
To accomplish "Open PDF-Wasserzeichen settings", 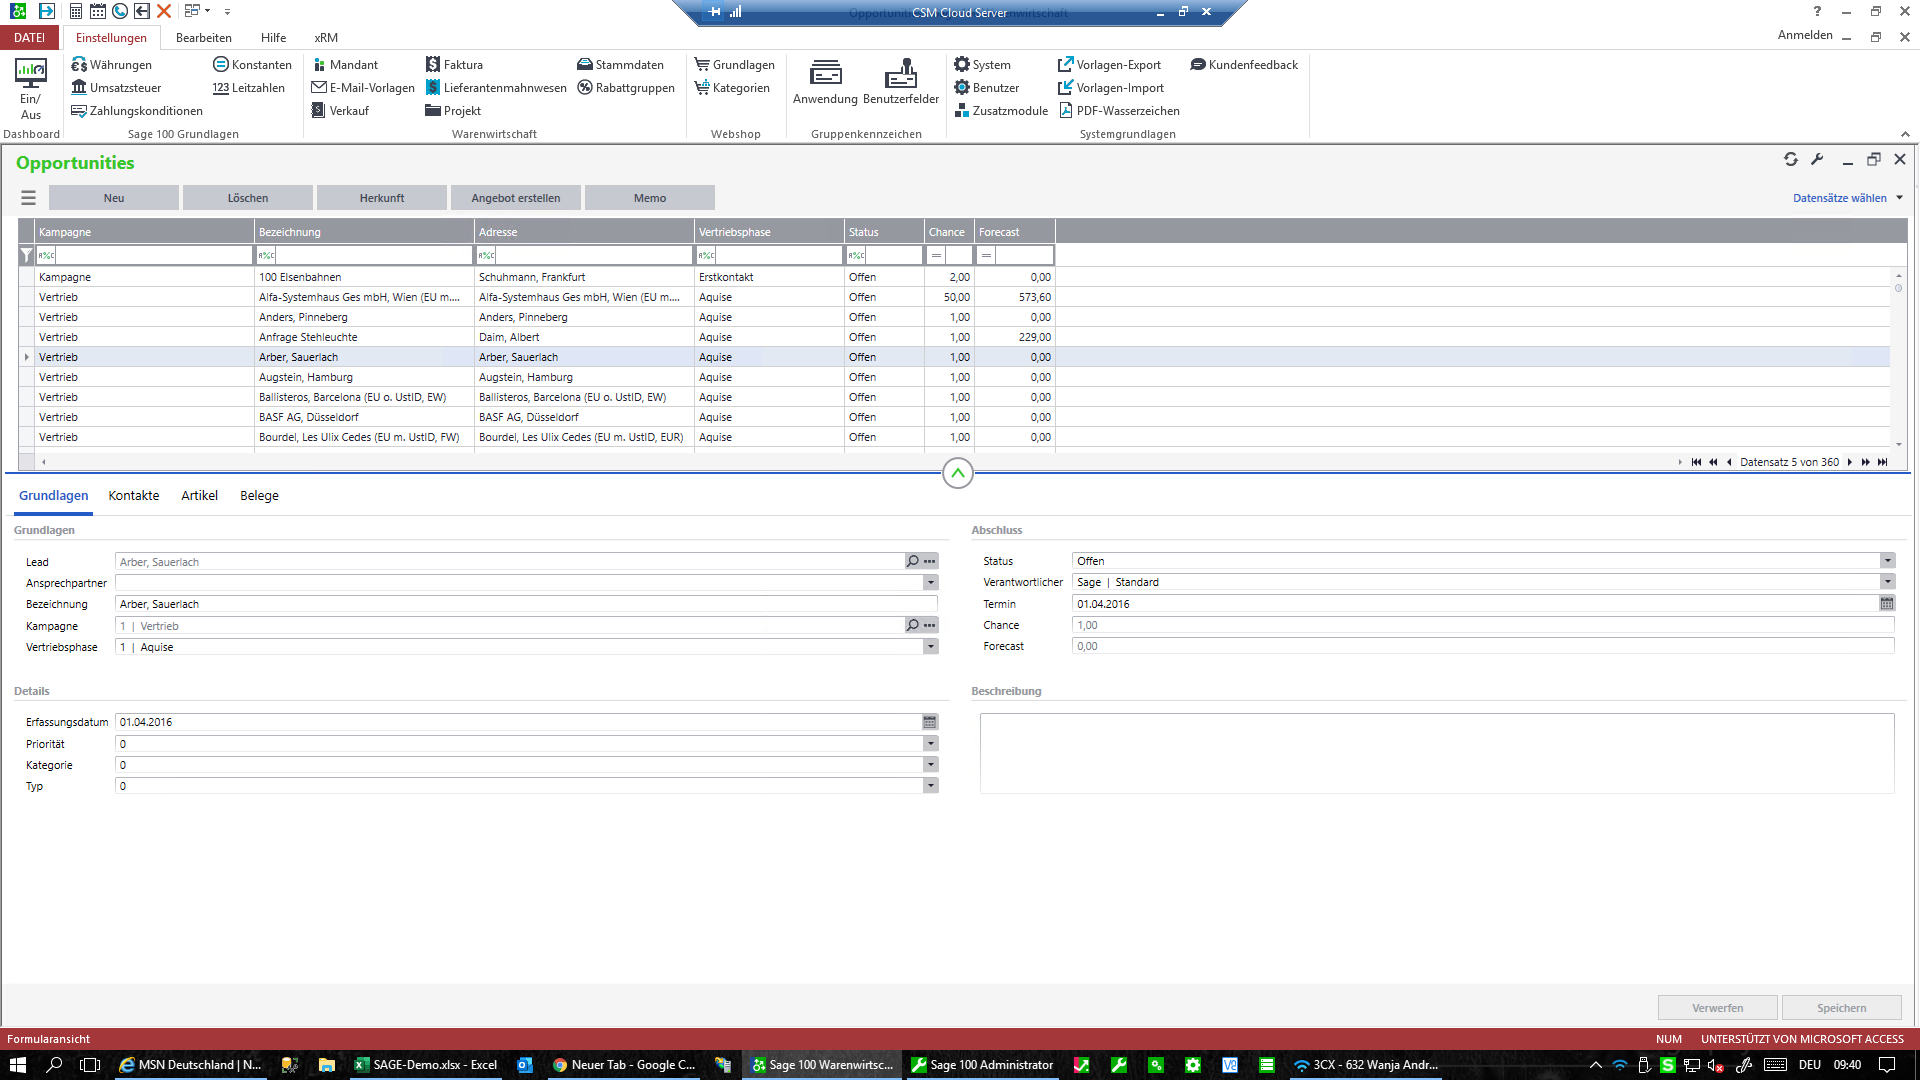I will click(1119, 111).
